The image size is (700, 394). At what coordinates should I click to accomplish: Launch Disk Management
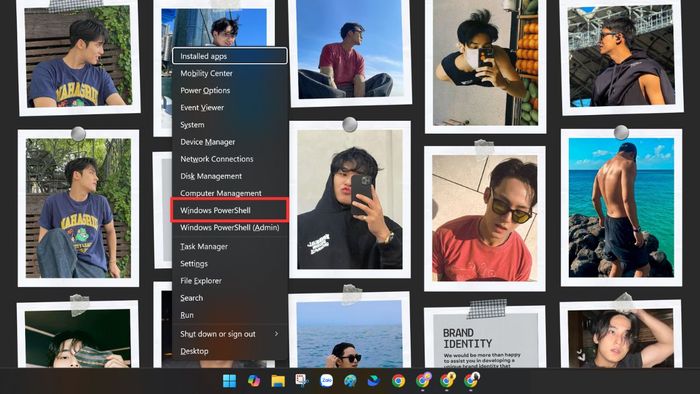(x=229, y=176)
